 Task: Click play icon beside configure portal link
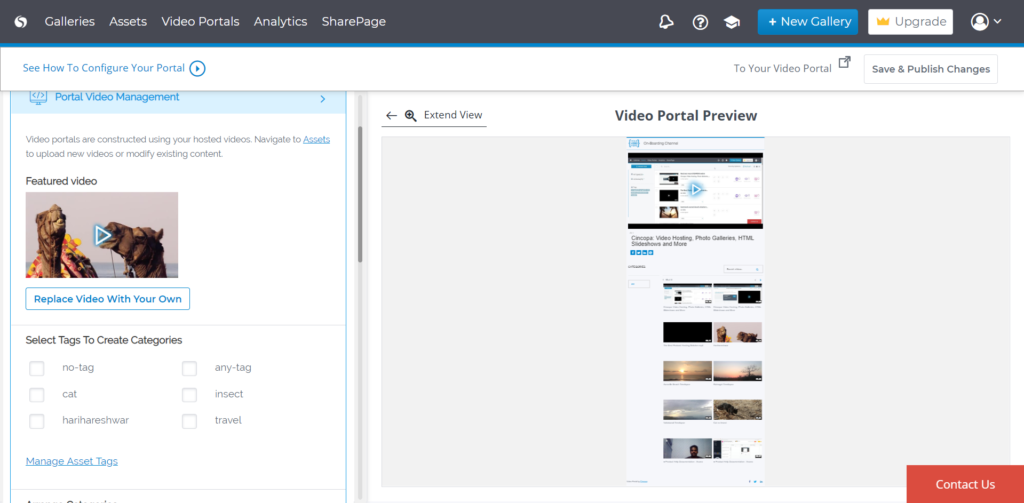pyautogui.click(x=197, y=69)
